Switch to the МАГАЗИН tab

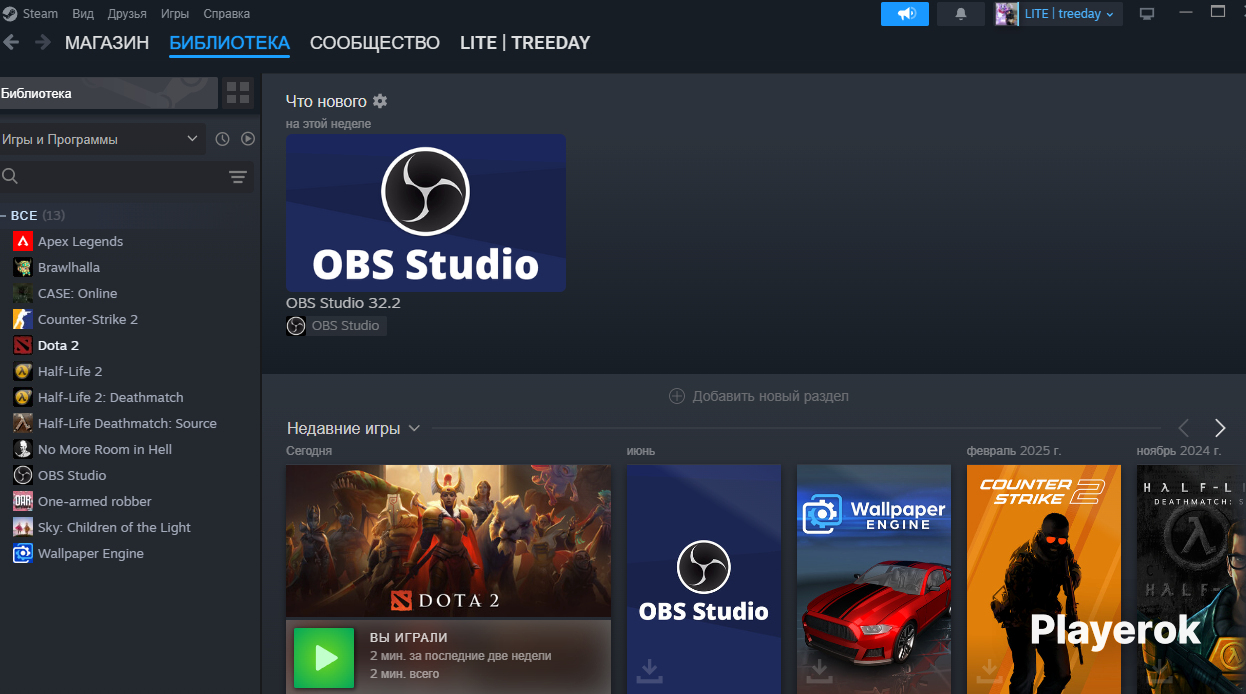107,43
